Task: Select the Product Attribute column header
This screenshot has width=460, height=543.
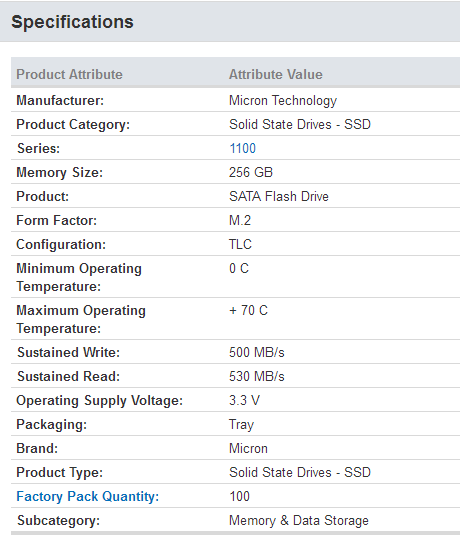Action: [70, 74]
